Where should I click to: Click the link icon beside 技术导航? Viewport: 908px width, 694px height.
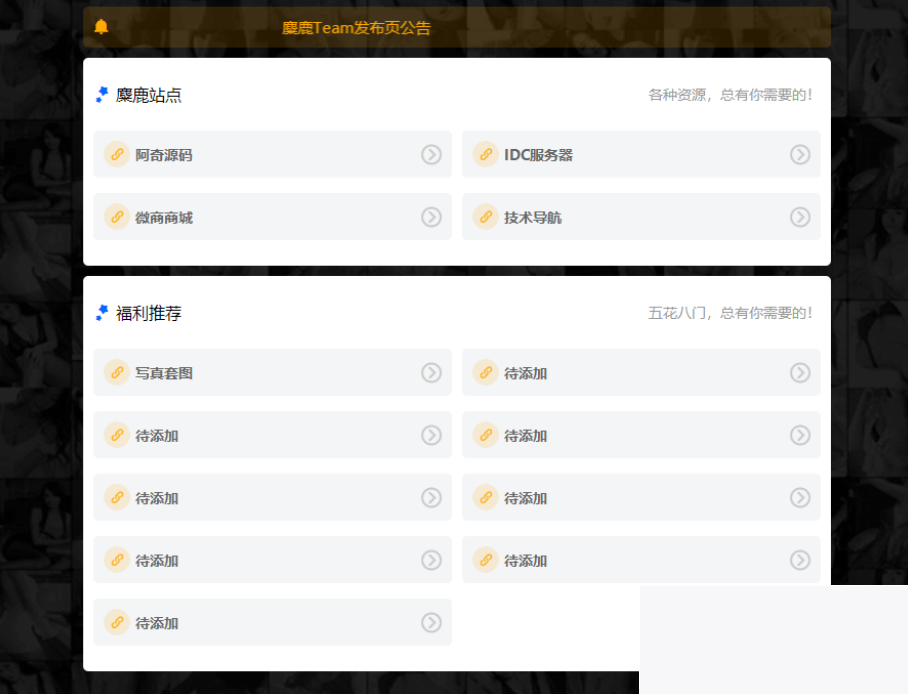[485, 217]
